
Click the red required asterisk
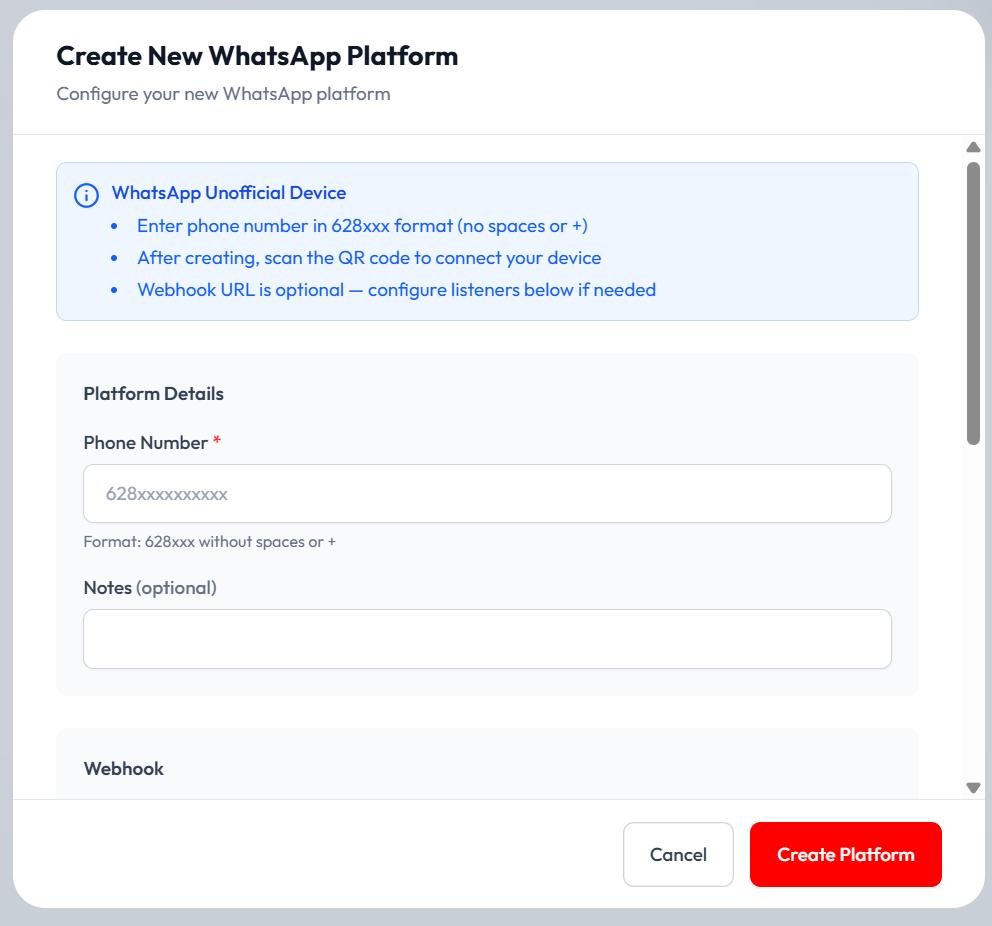pyautogui.click(x=217, y=440)
